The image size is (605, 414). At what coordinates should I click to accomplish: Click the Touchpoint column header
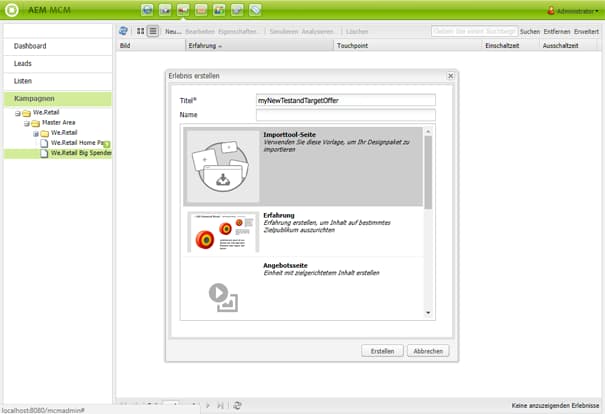tap(408, 46)
